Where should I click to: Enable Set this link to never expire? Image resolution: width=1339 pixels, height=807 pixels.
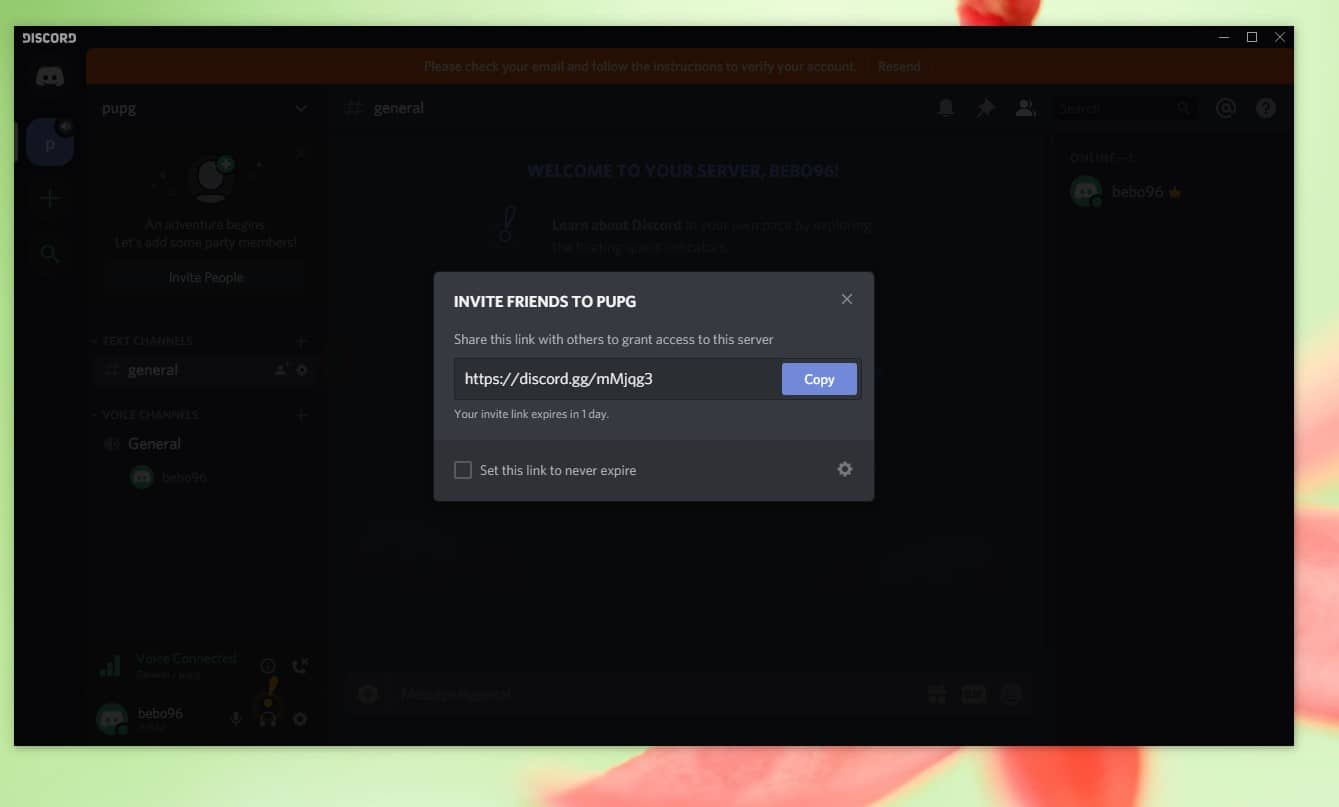[463, 470]
